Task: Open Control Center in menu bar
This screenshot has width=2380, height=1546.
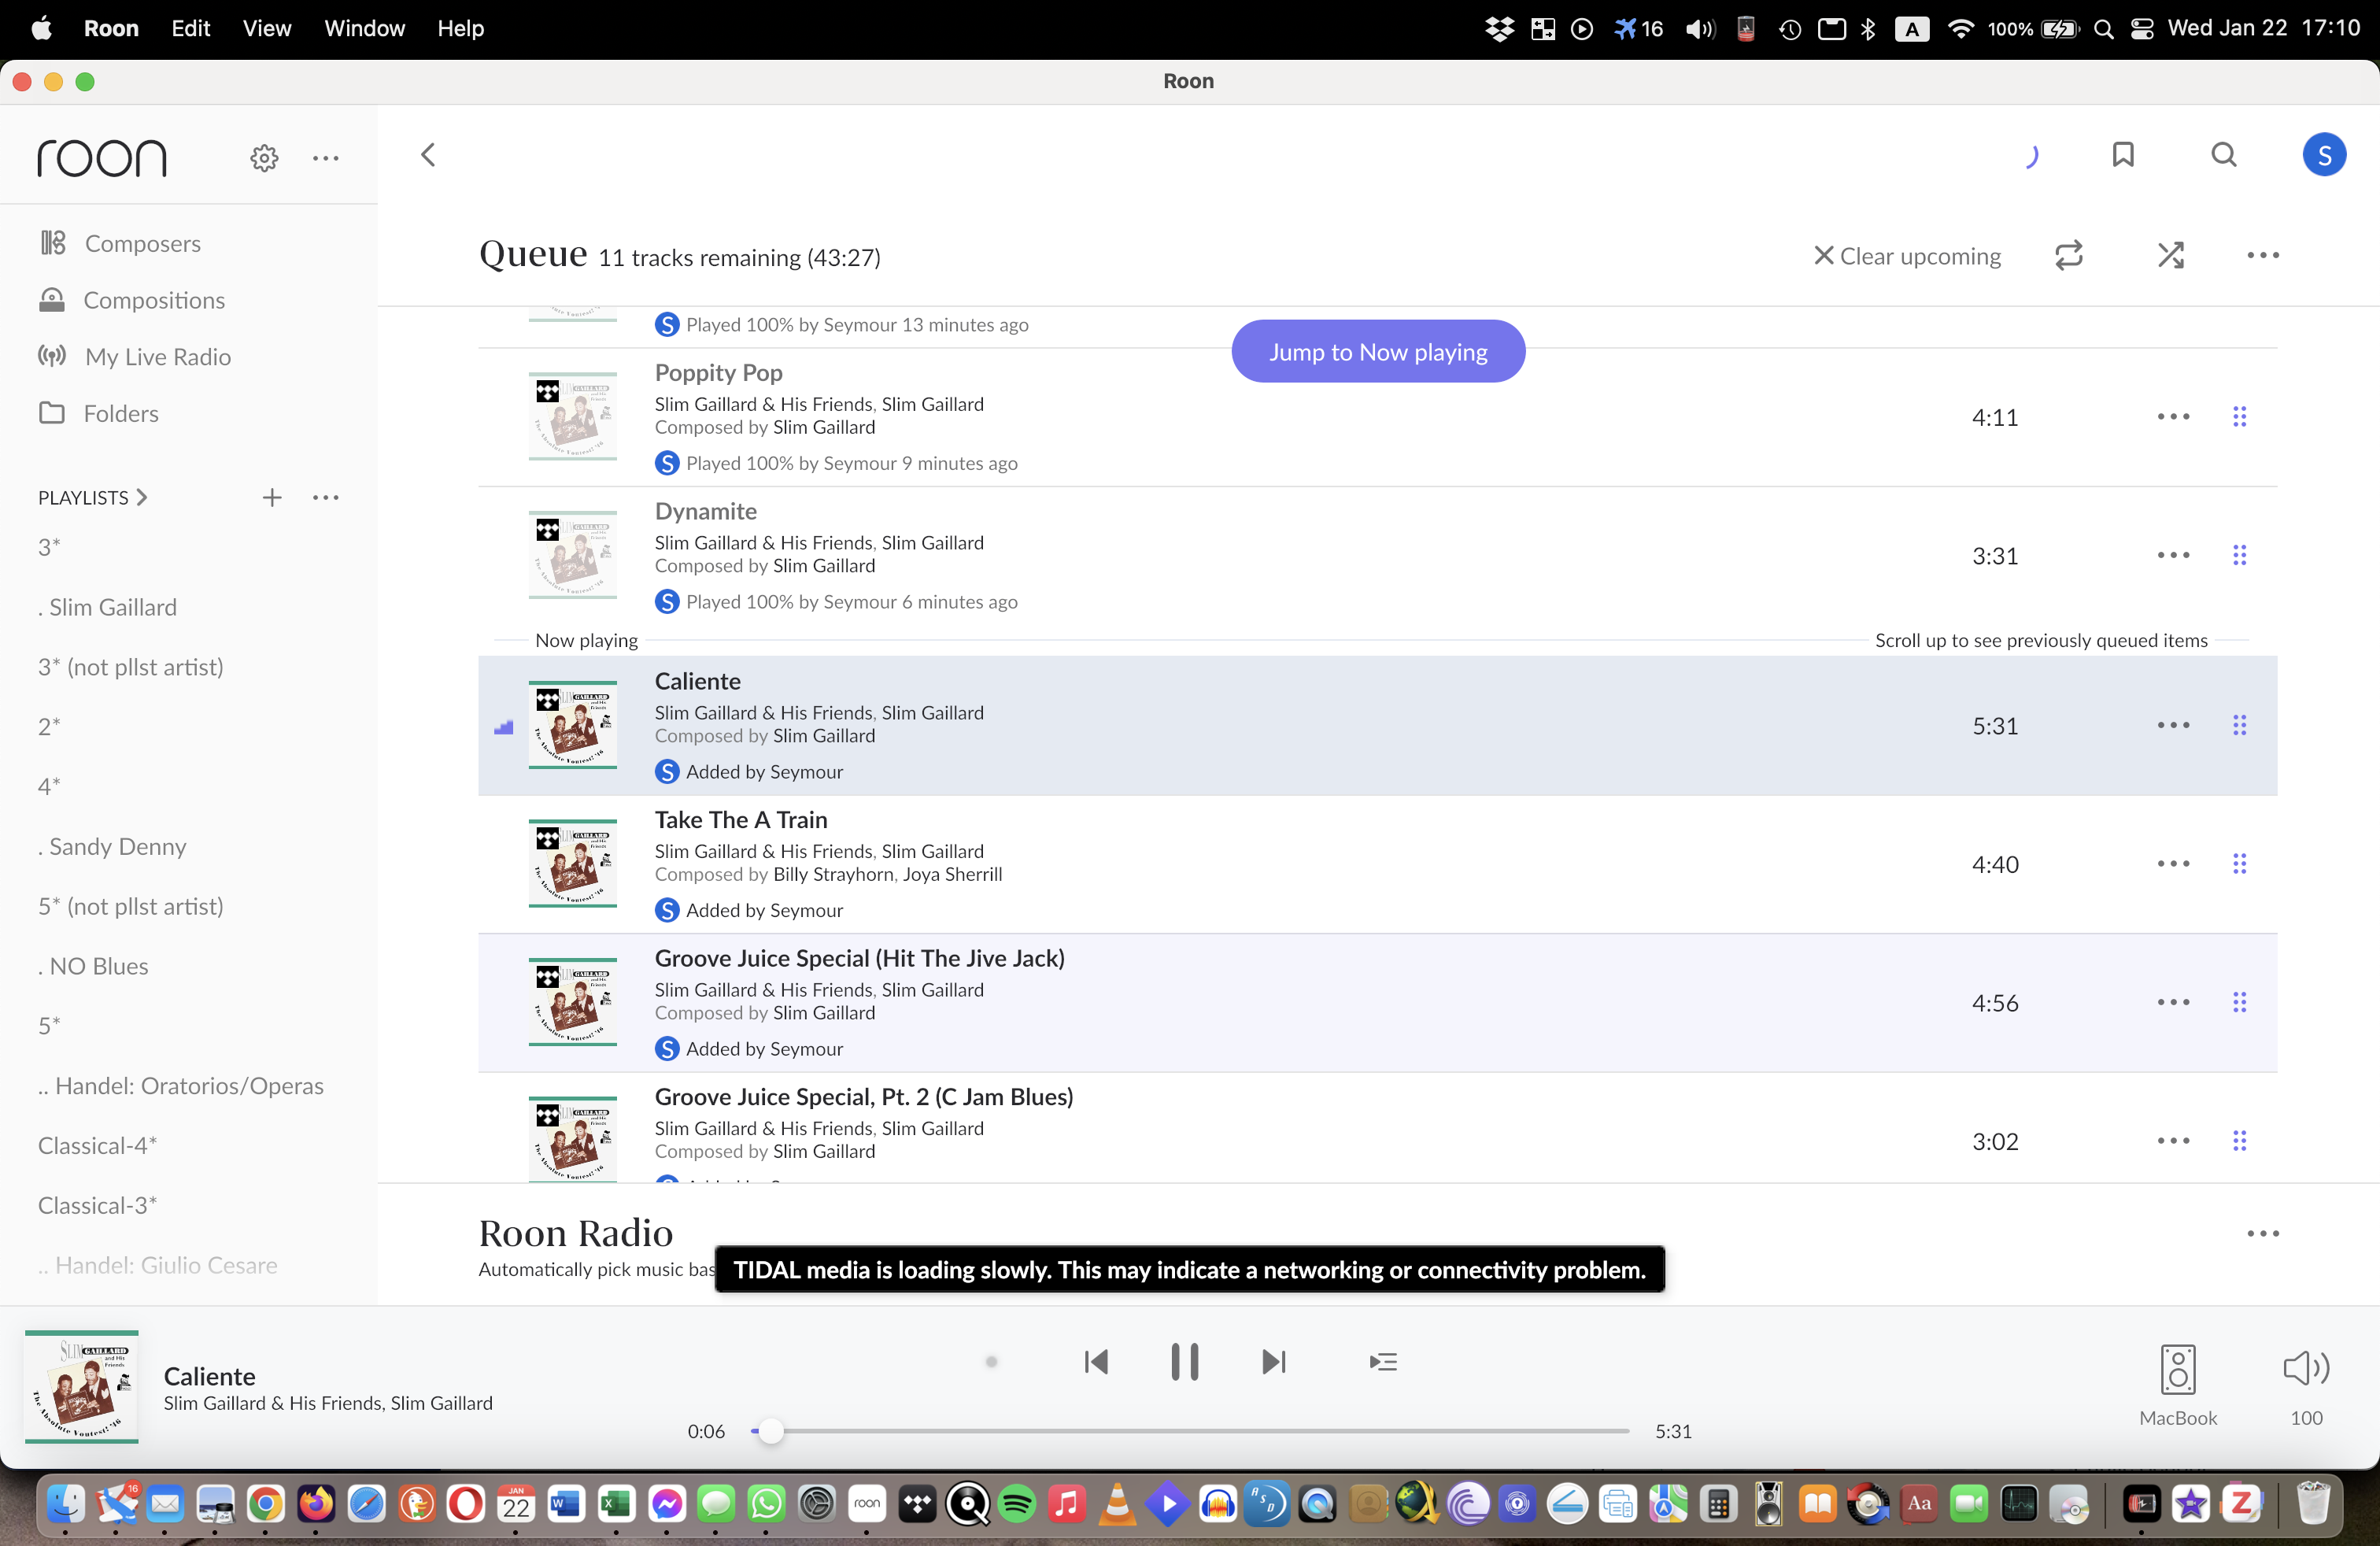Action: [x=2142, y=29]
